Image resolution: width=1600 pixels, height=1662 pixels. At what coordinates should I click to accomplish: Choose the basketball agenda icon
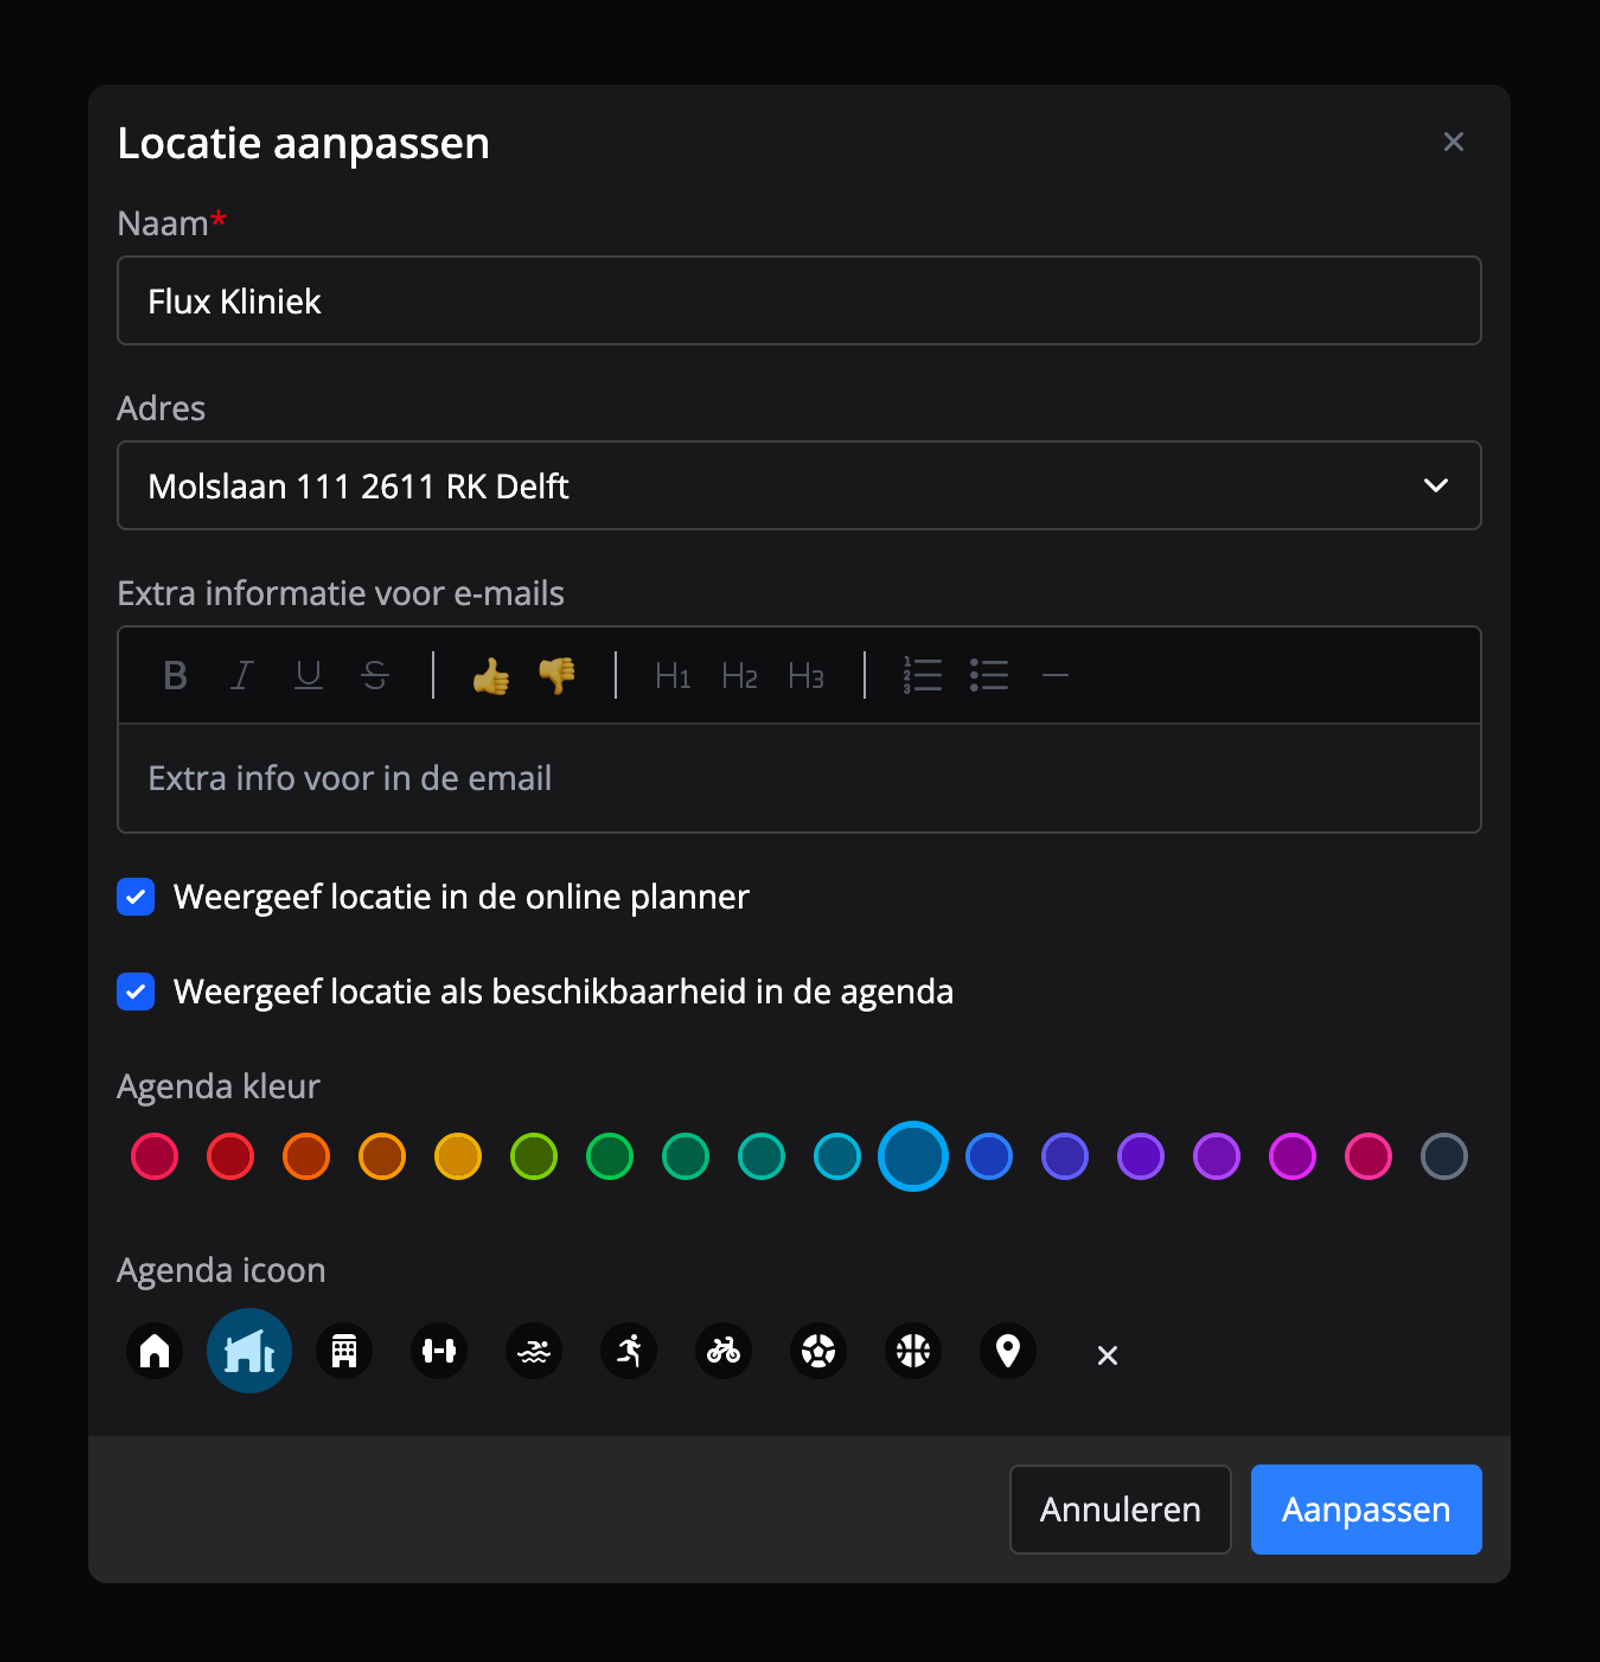pos(913,1351)
